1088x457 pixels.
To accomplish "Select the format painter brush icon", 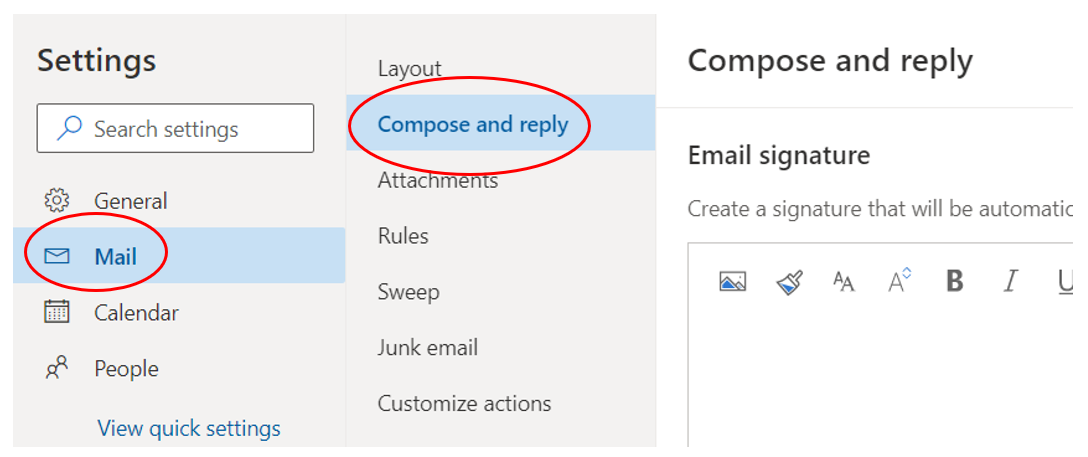I will click(x=790, y=282).
